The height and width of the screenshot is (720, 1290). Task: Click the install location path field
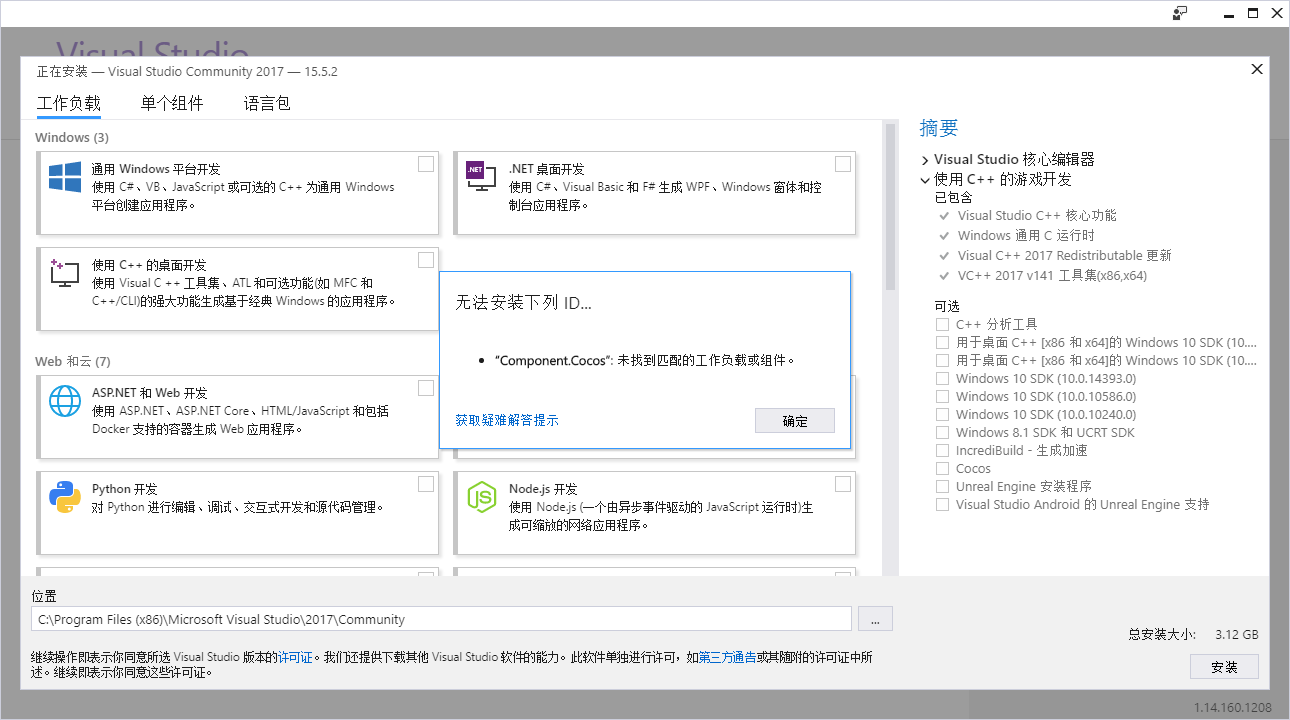coord(441,619)
